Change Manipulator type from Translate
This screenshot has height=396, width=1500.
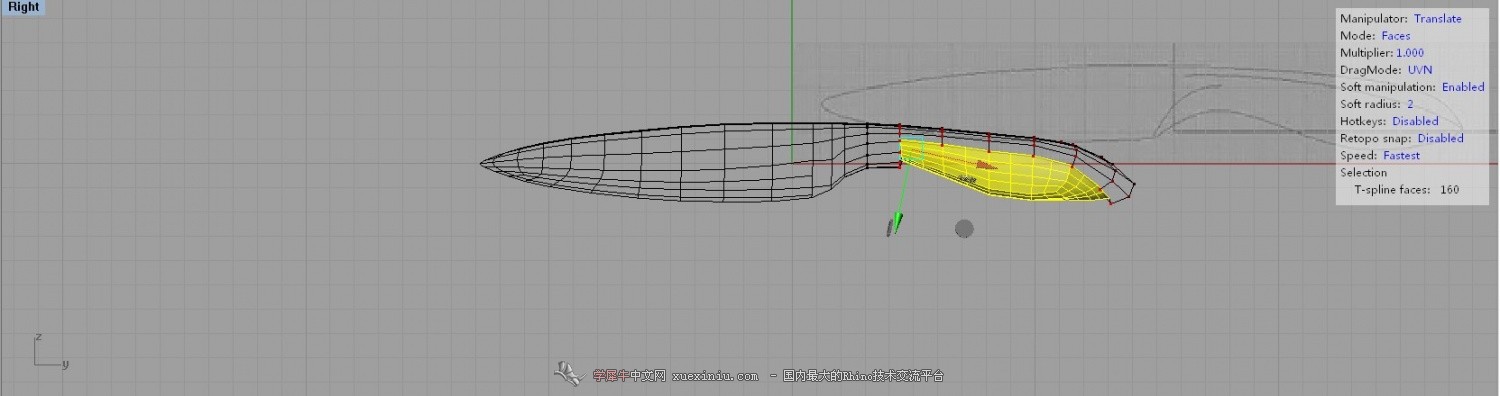tap(1437, 19)
